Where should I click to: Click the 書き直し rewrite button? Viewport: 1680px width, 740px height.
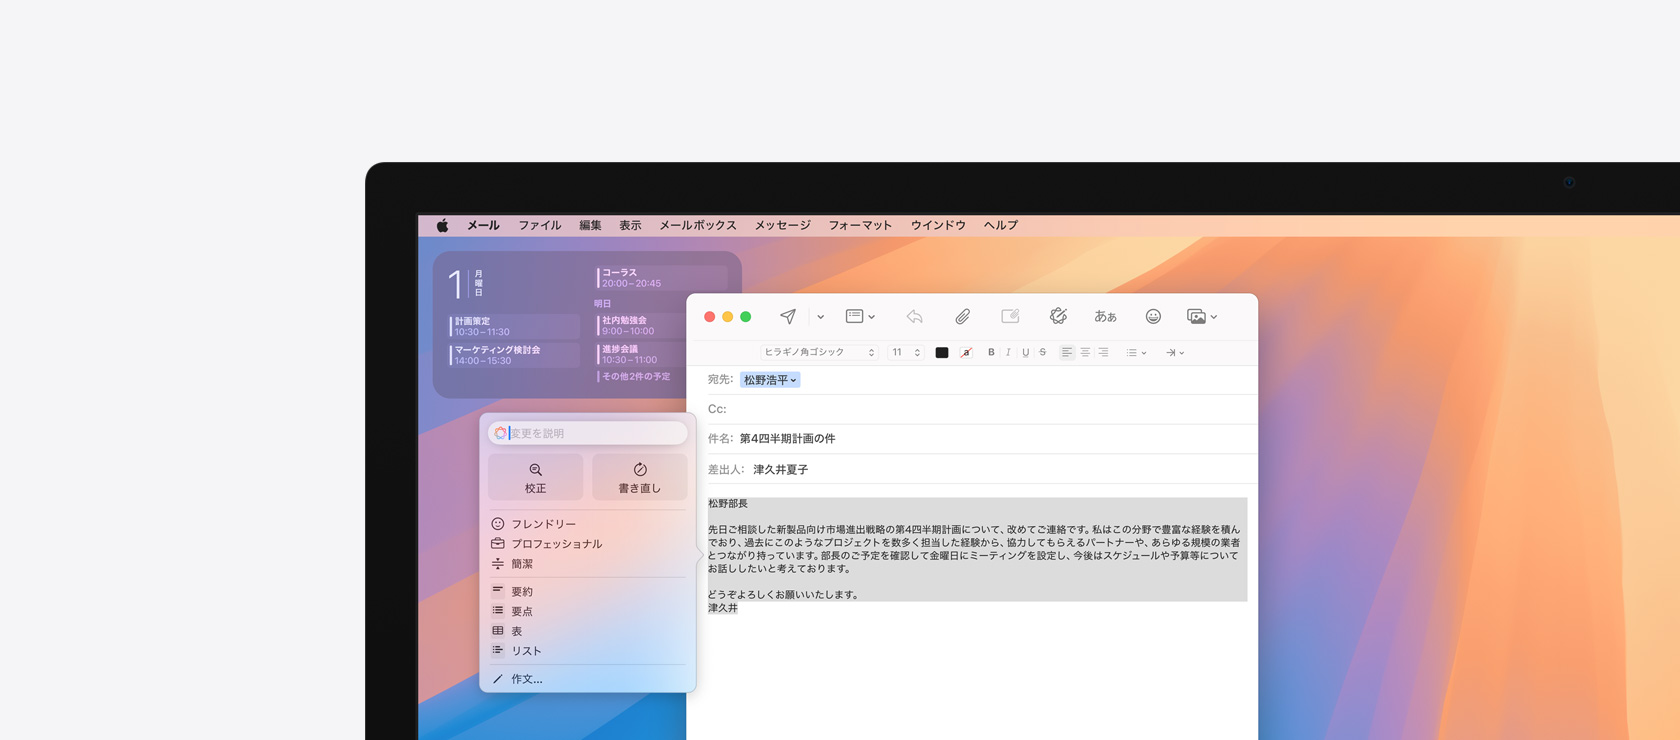click(639, 477)
